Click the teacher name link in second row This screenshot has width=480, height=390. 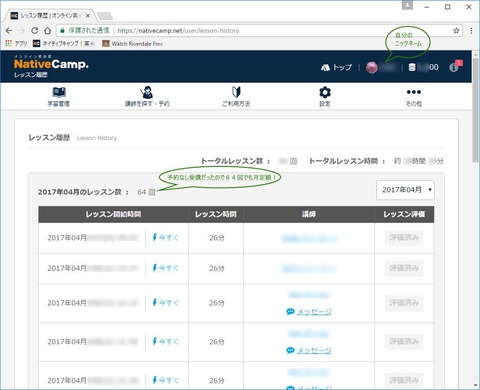tap(309, 269)
